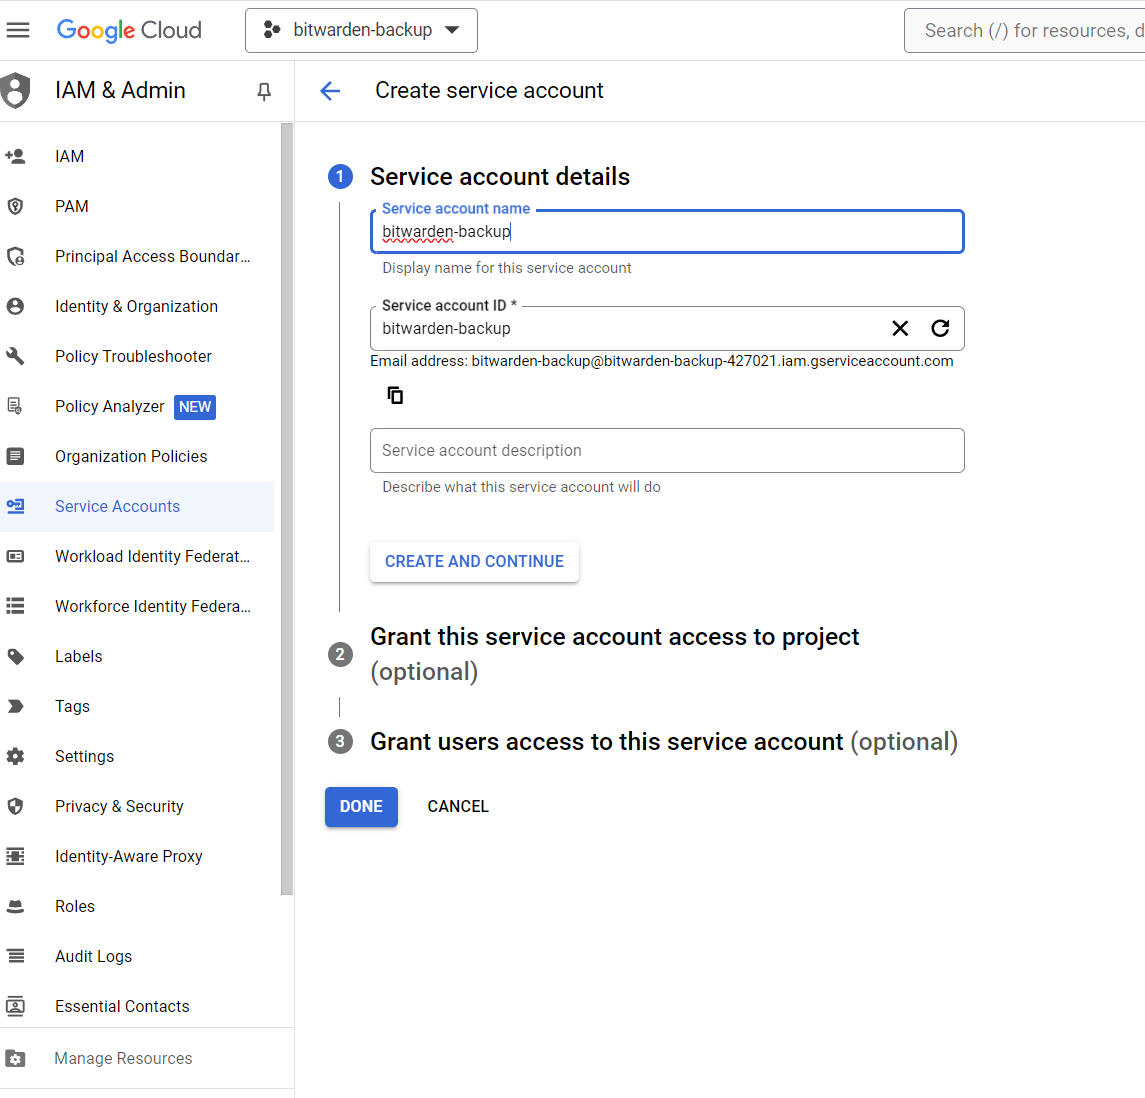This screenshot has width=1145, height=1098.
Task: Go back using the left arrow
Action: 330,91
